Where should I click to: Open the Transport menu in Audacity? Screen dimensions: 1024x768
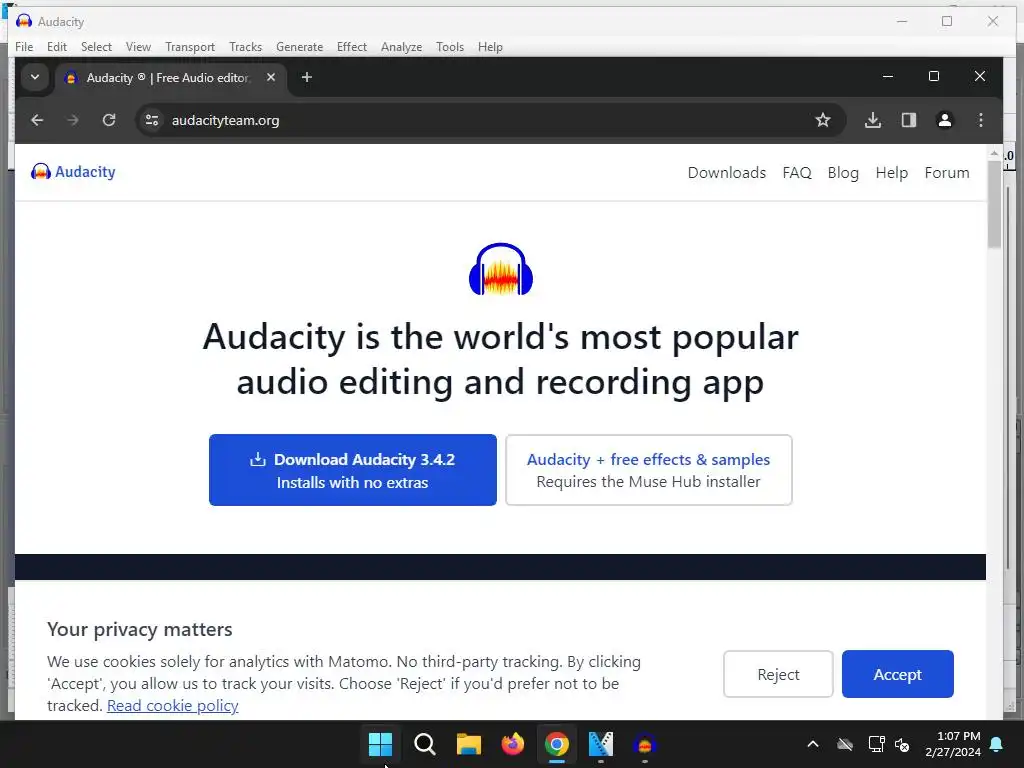tap(190, 47)
